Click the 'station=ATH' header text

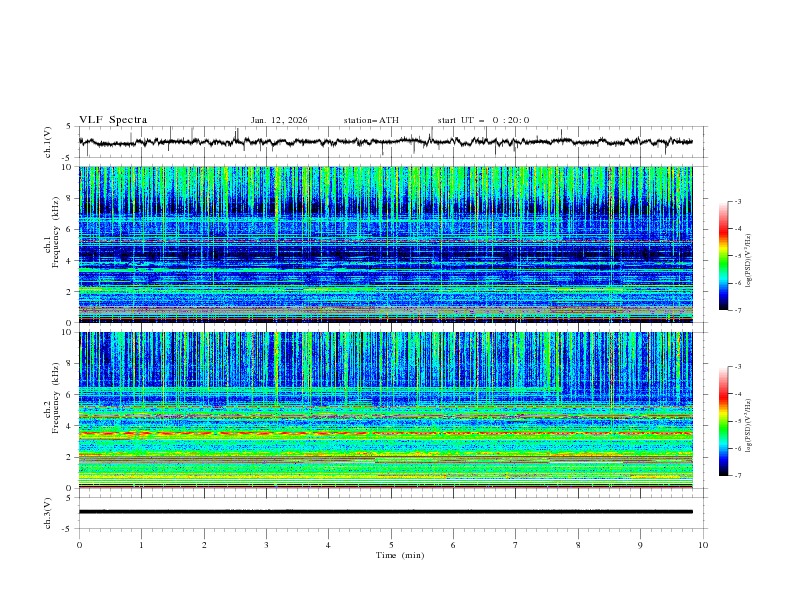click(371, 120)
